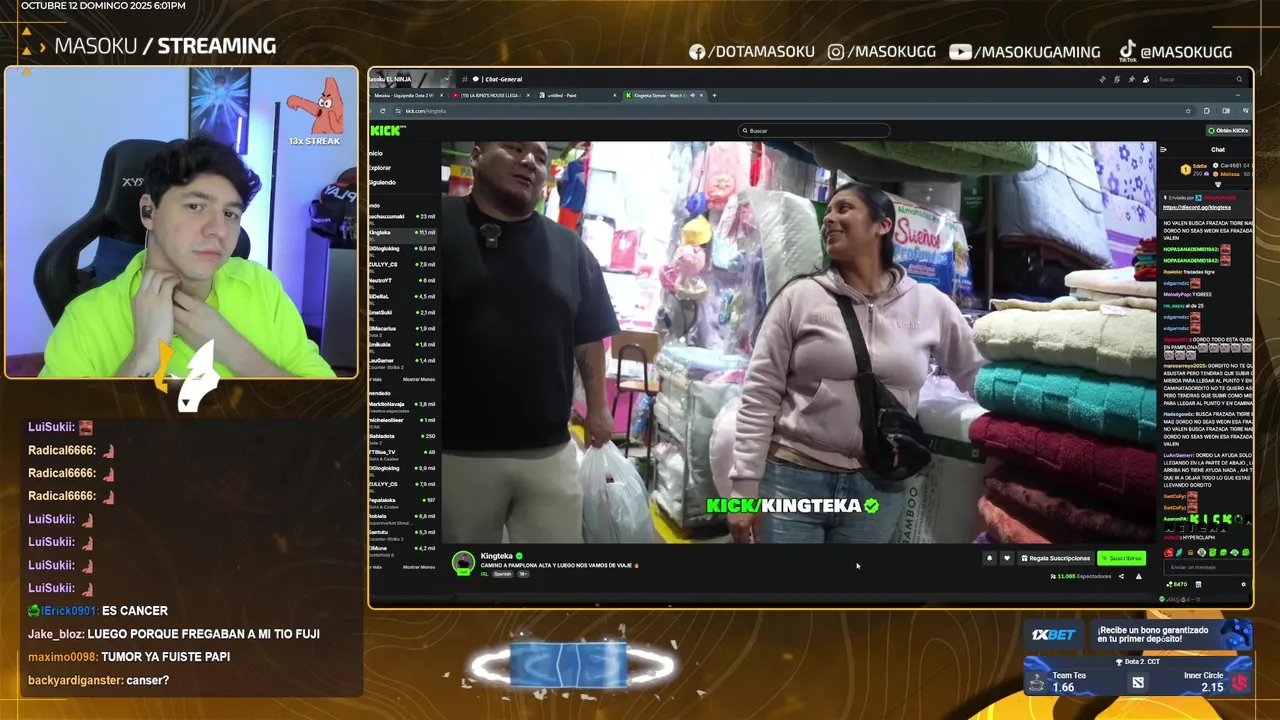Click the Obtén KICKs button
This screenshot has height=720, width=1280.
pyautogui.click(x=1228, y=130)
